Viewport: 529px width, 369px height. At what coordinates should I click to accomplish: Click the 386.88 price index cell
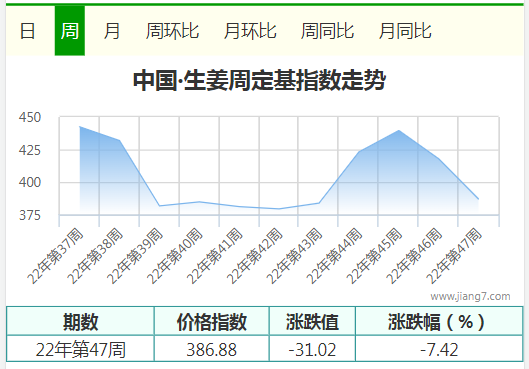tap(212, 349)
